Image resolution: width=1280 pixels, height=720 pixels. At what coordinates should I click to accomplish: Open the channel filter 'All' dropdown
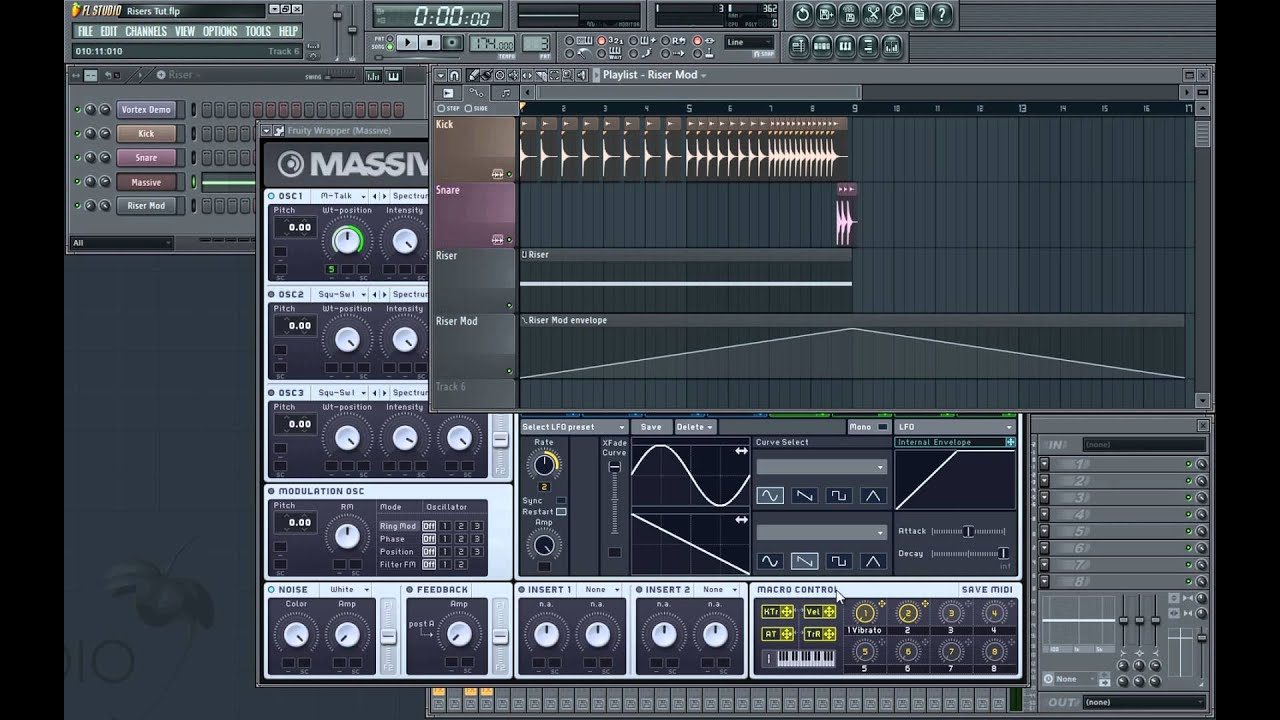tap(121, 243)
